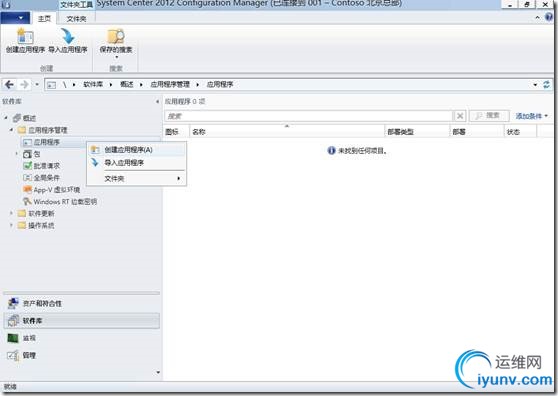Clear the search with the X button

(x=460, y=116)
